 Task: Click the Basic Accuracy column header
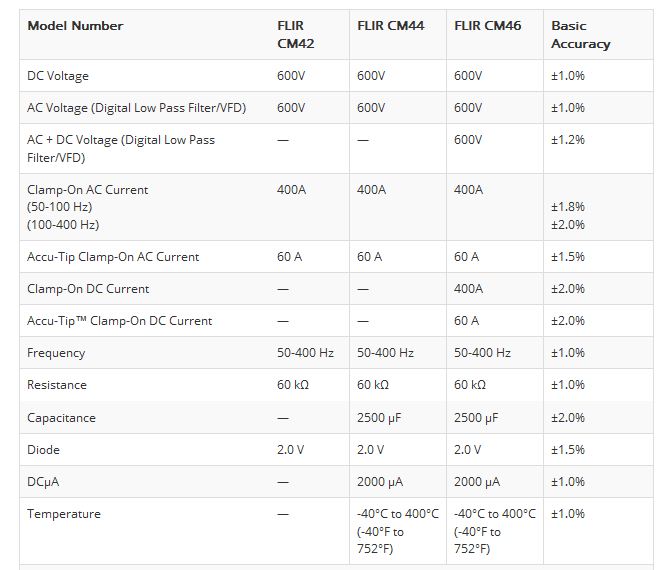coord(580,35)
